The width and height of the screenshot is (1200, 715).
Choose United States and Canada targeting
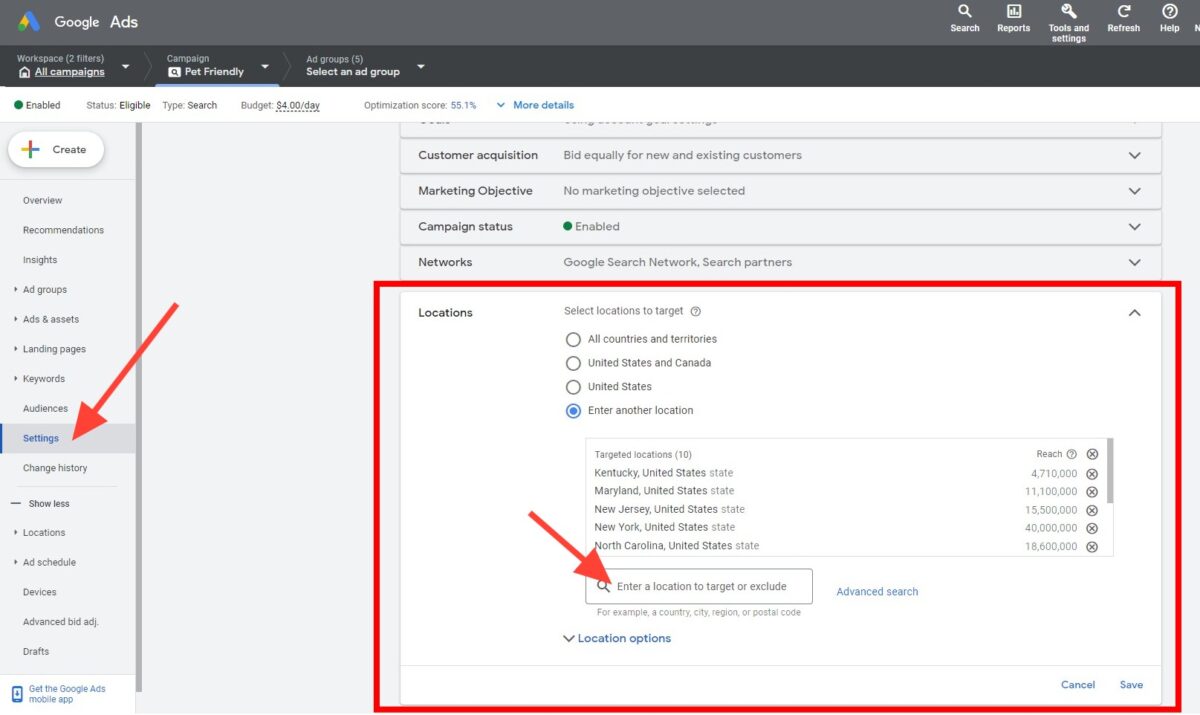[573, 363]
